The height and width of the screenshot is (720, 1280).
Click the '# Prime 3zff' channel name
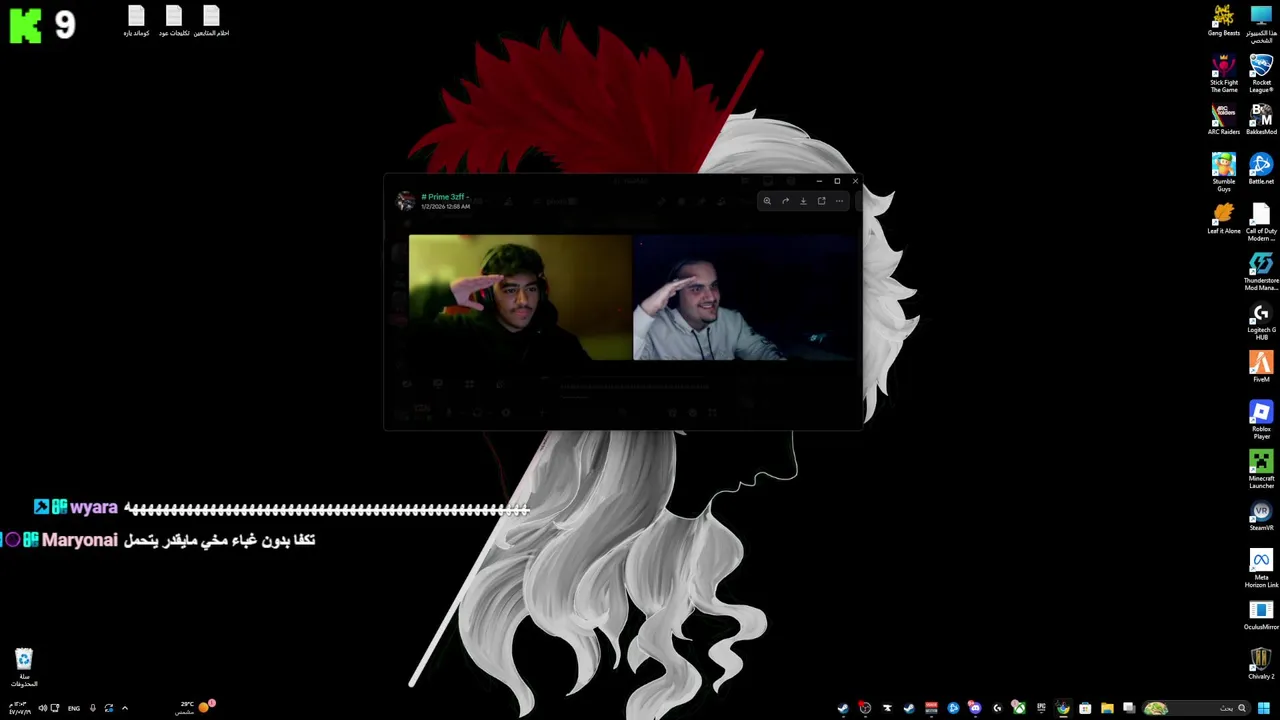[445, 197]
